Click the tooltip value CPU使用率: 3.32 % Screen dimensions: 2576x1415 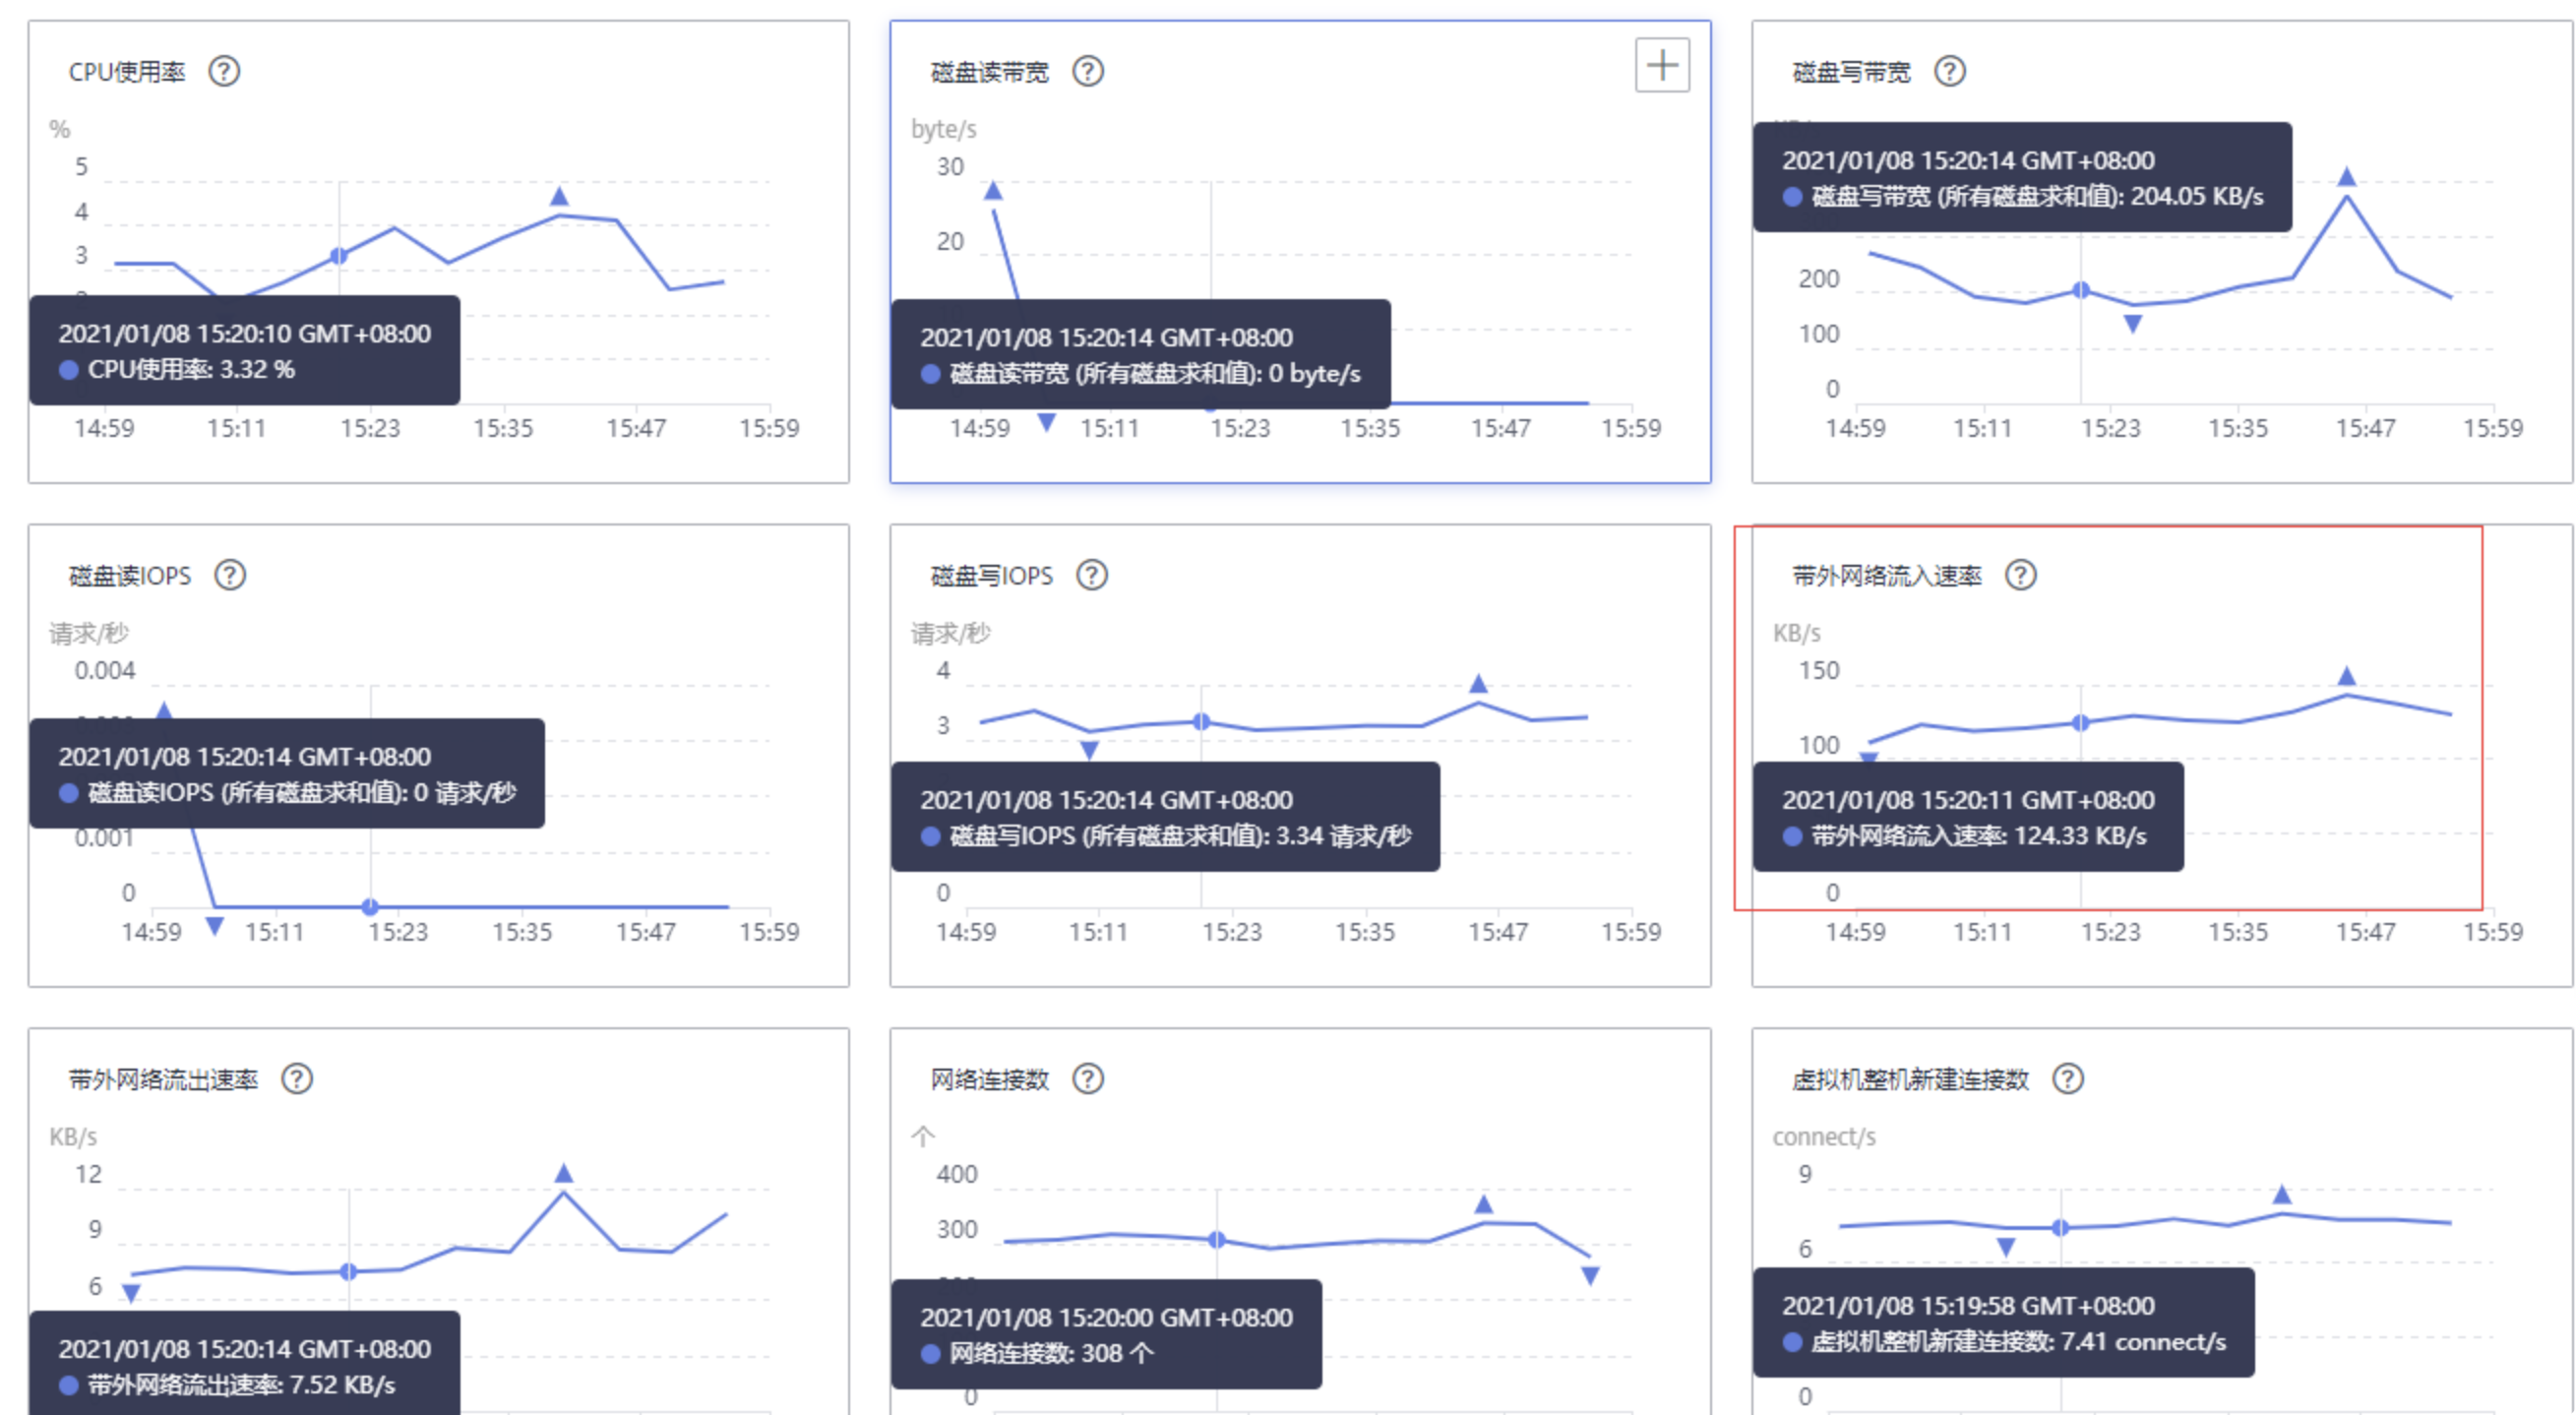(x=191, y=369)
